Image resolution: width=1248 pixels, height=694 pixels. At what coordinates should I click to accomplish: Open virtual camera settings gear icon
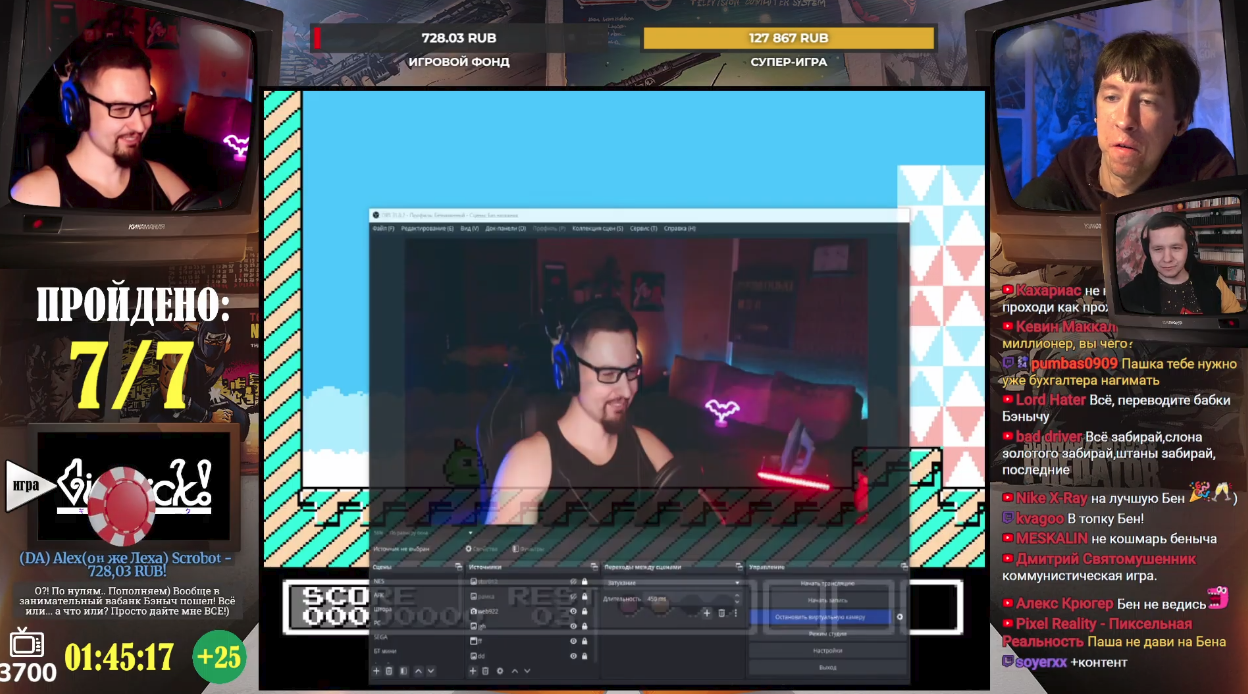tap(900, 617)
